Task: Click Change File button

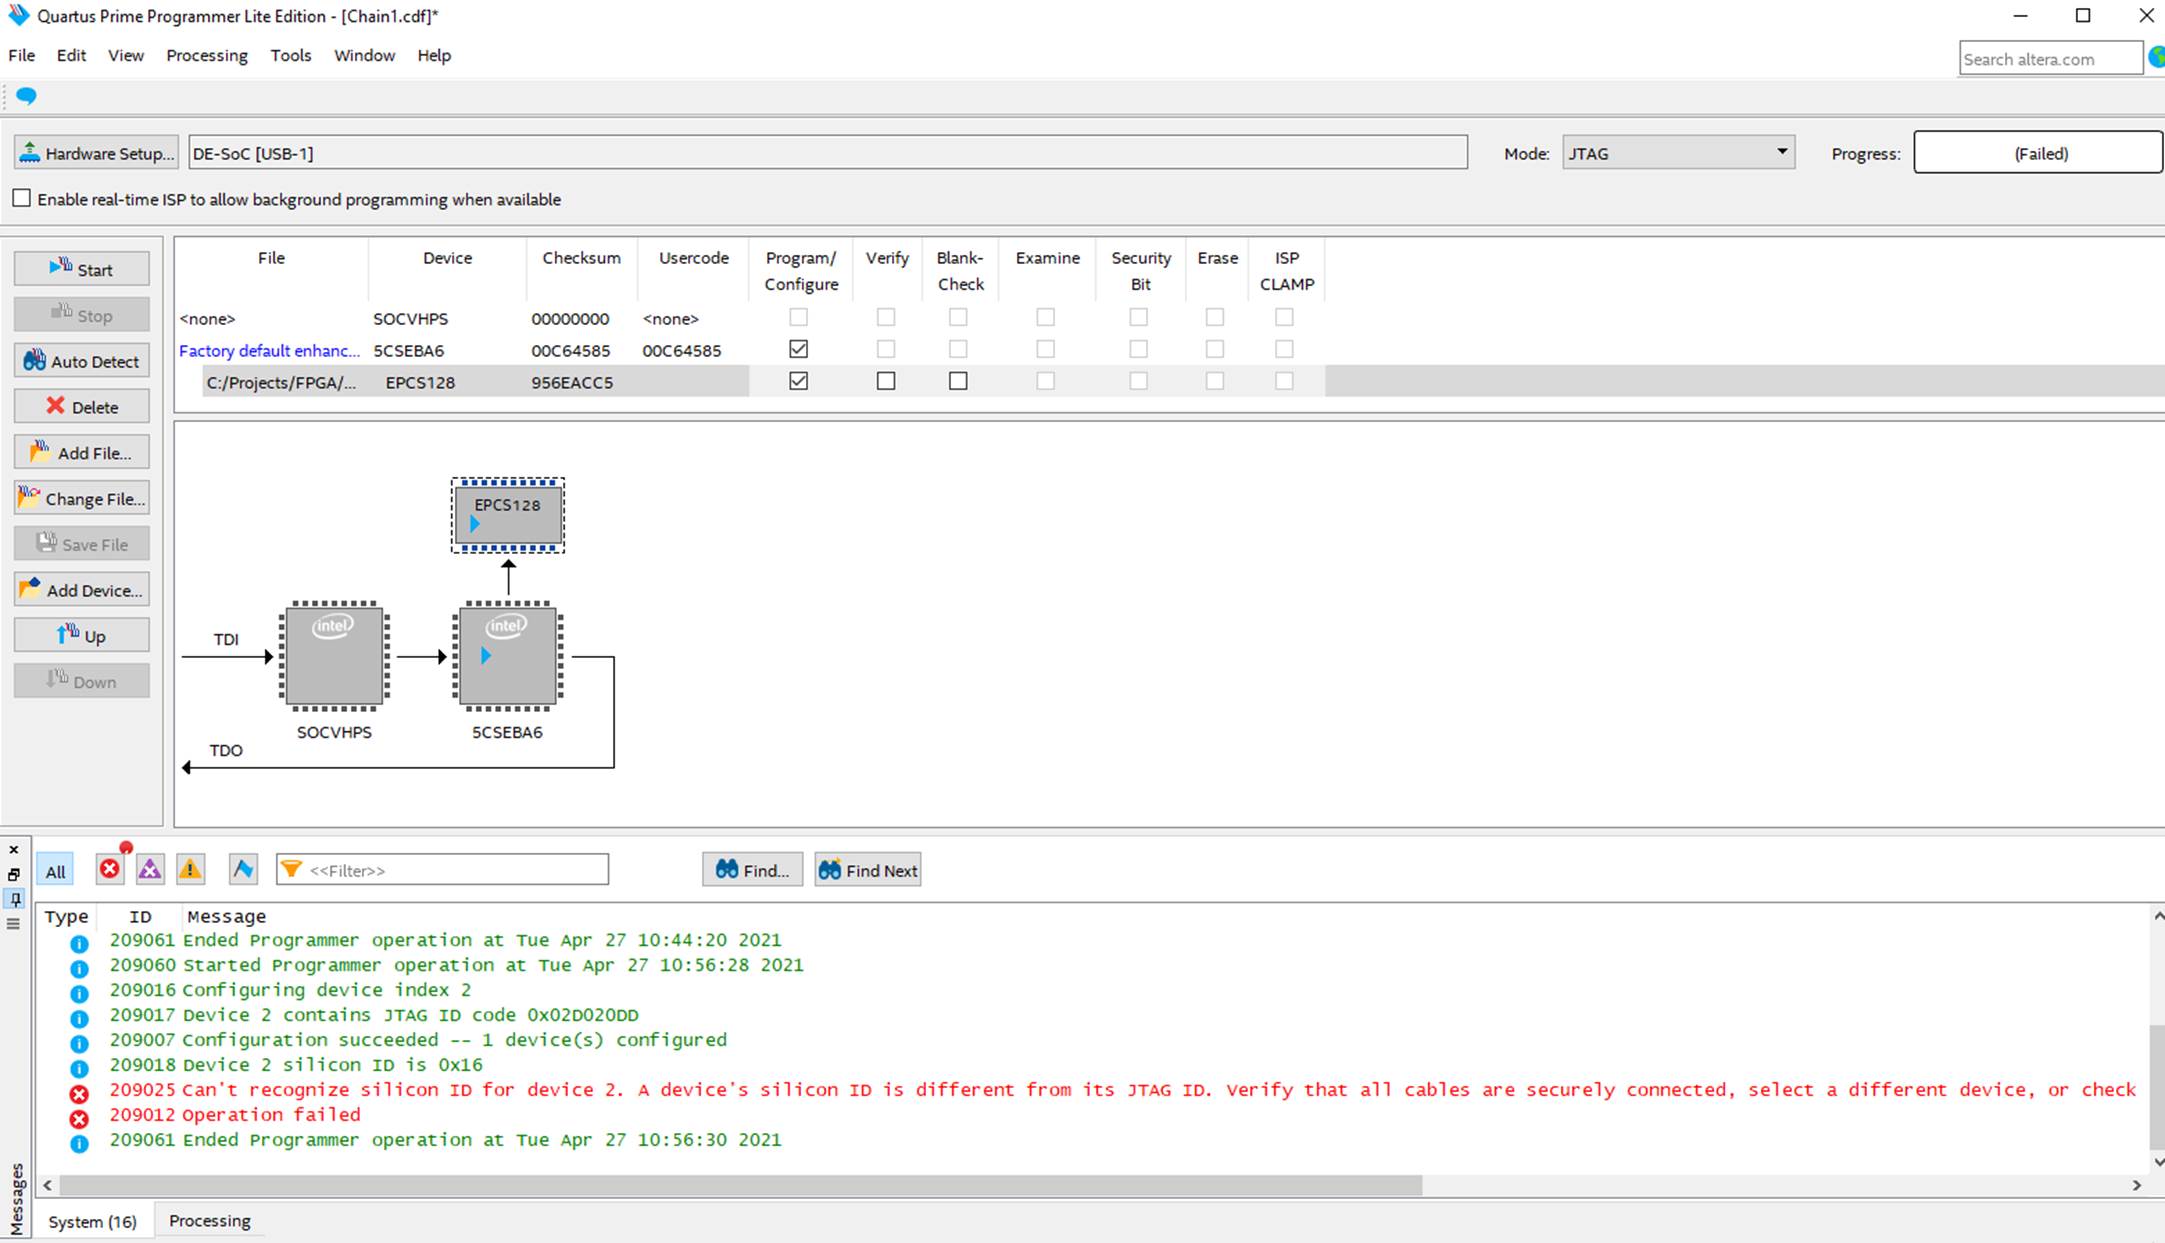Action: [82, 498]
